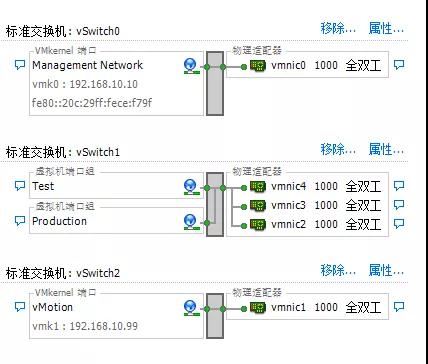The image size is (428, 364).
Task: Open the info bubble right of vmnic0
Action: (399, 65)
